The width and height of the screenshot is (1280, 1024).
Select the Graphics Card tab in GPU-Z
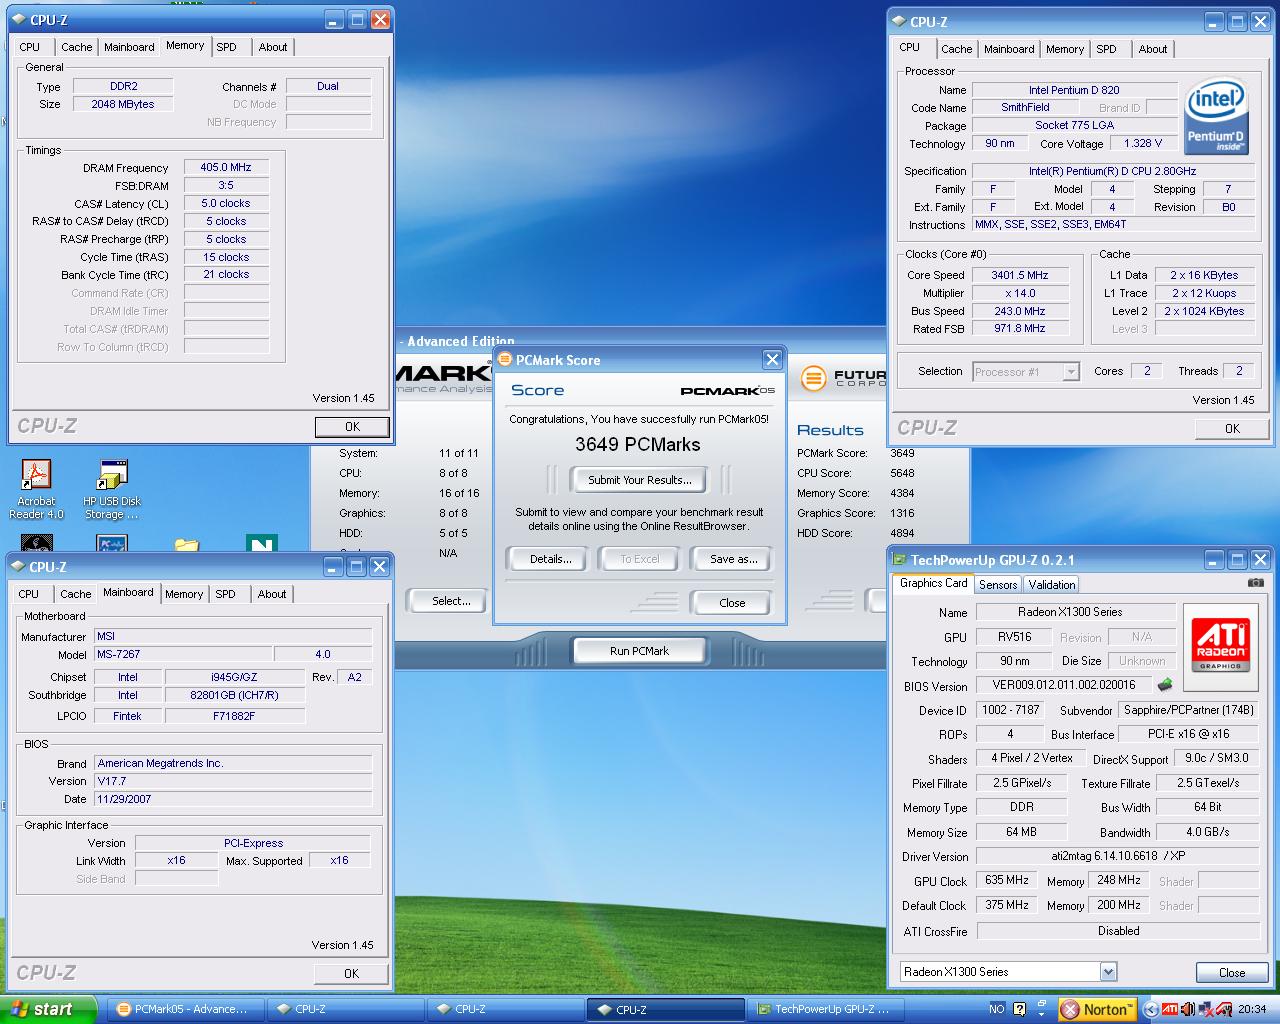pyautogui.click(x=933, y=583)
